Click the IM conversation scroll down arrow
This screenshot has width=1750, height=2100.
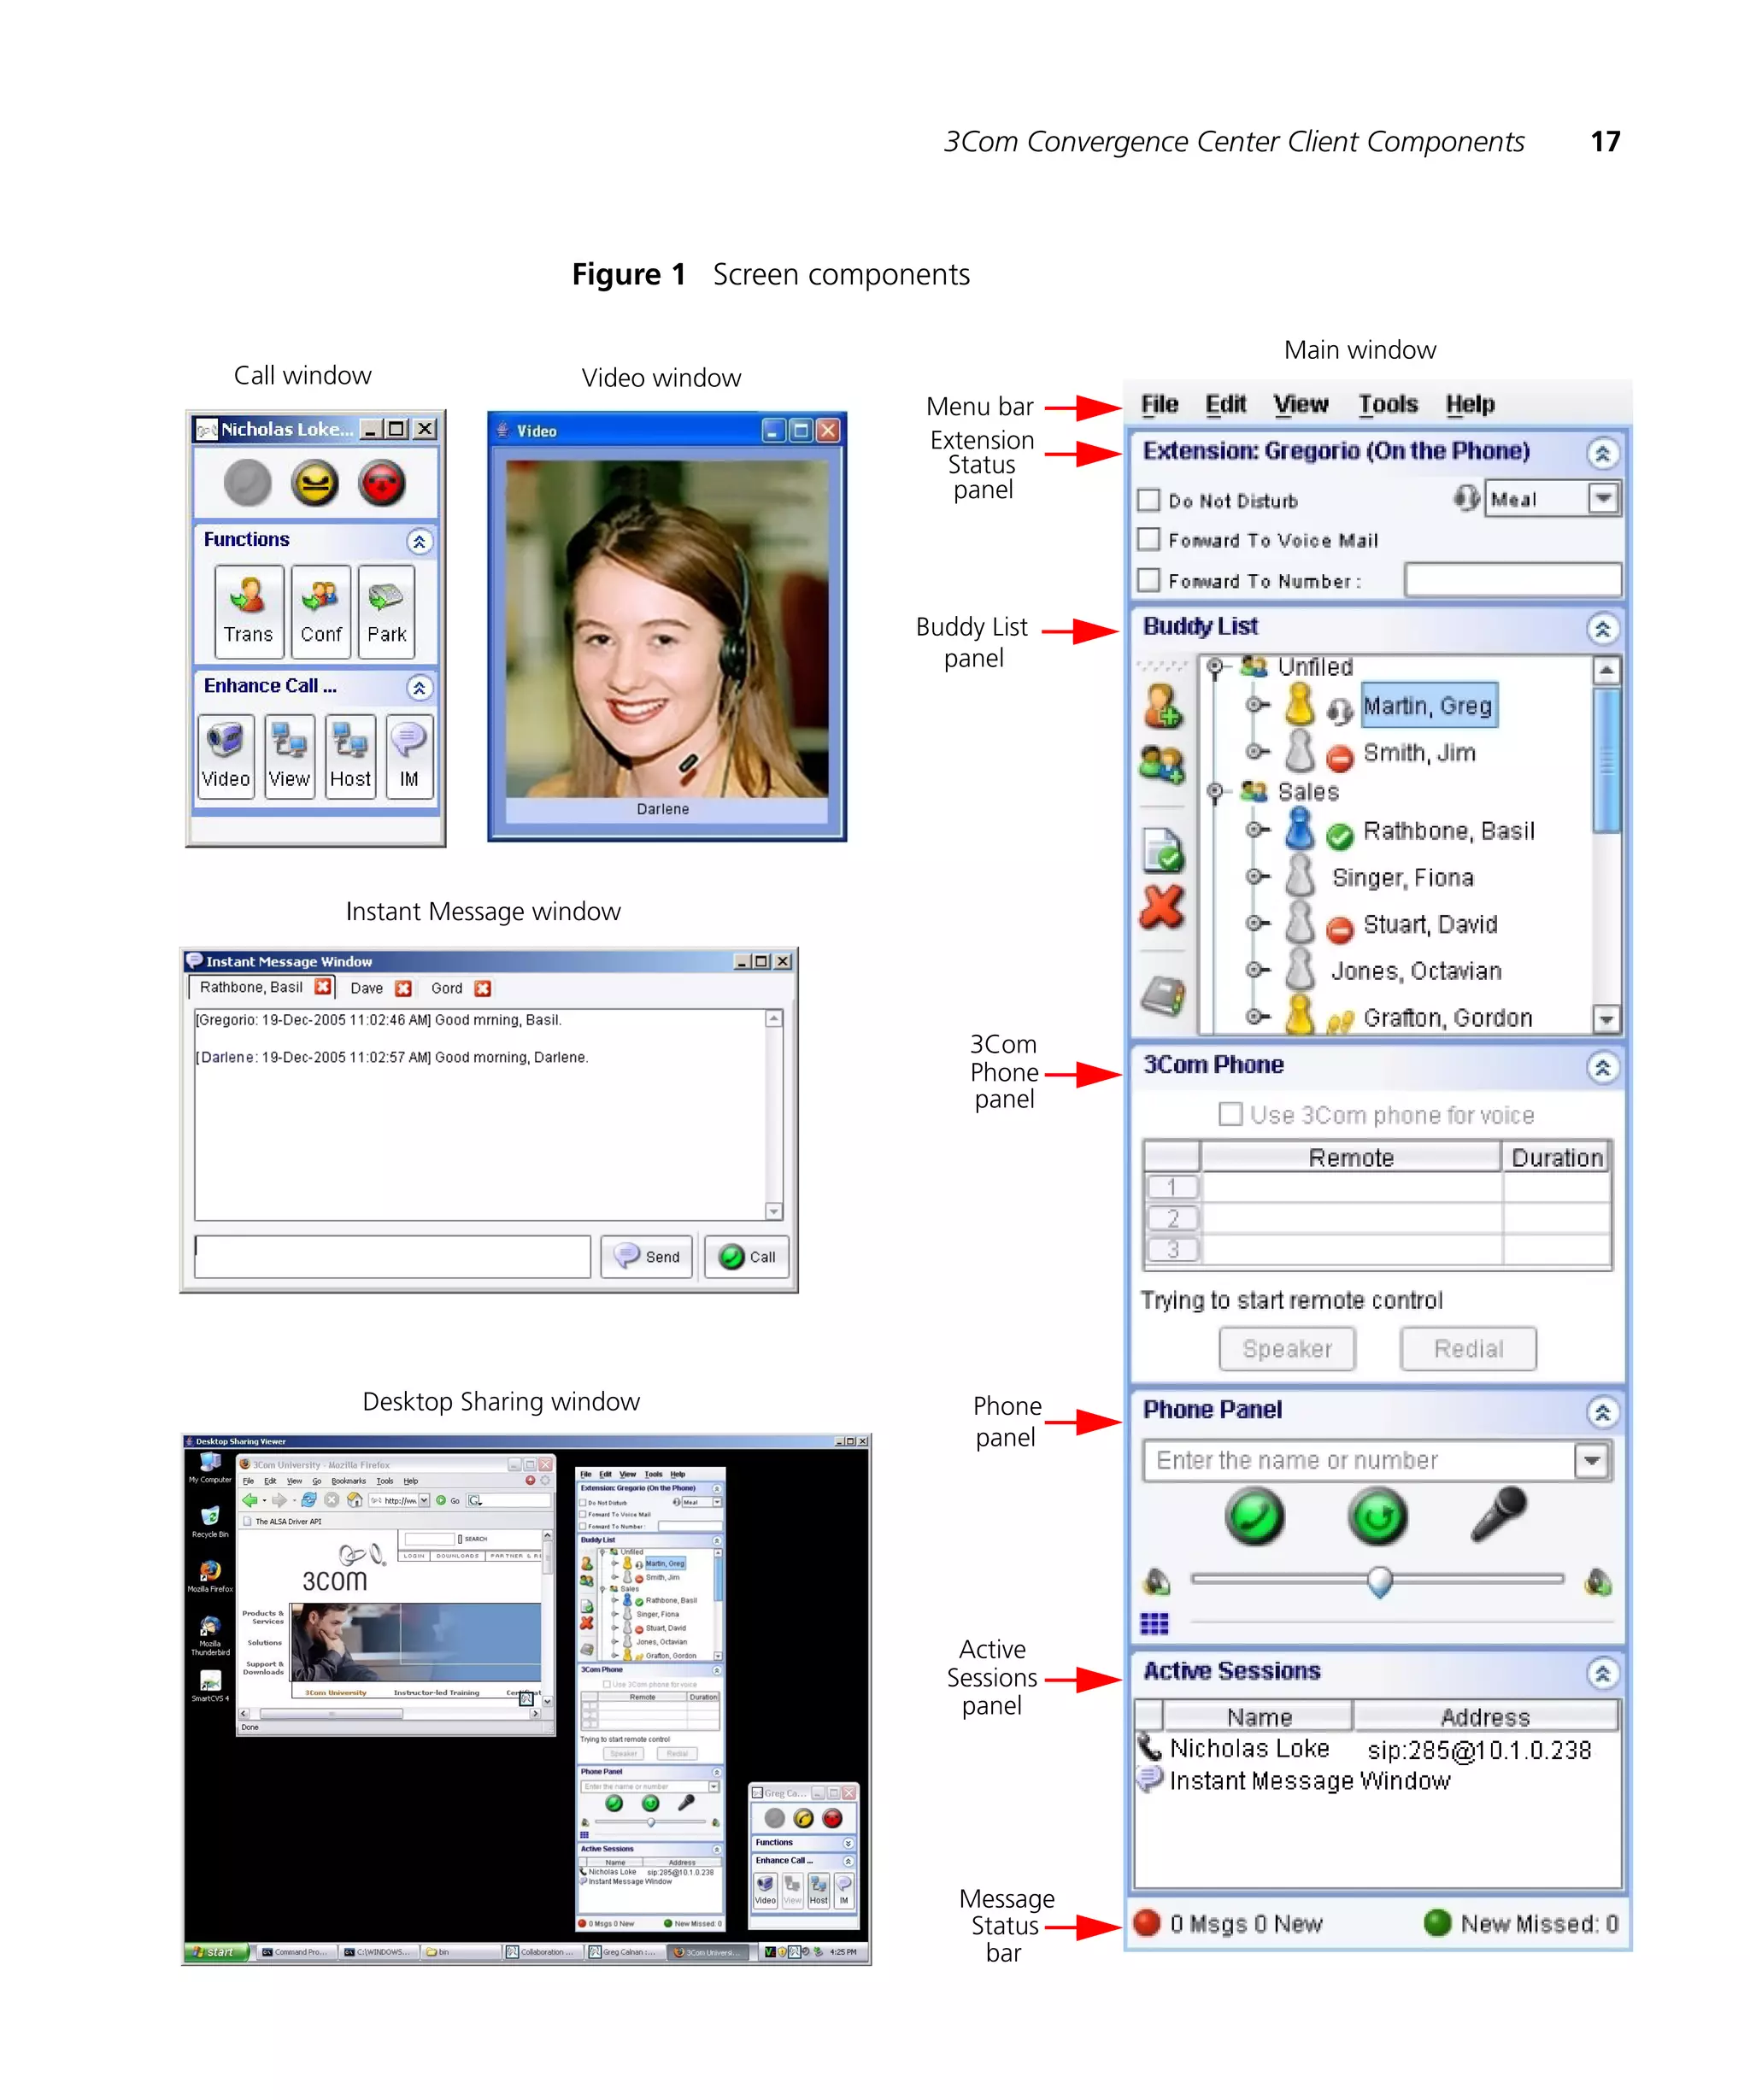[773, 1211]
